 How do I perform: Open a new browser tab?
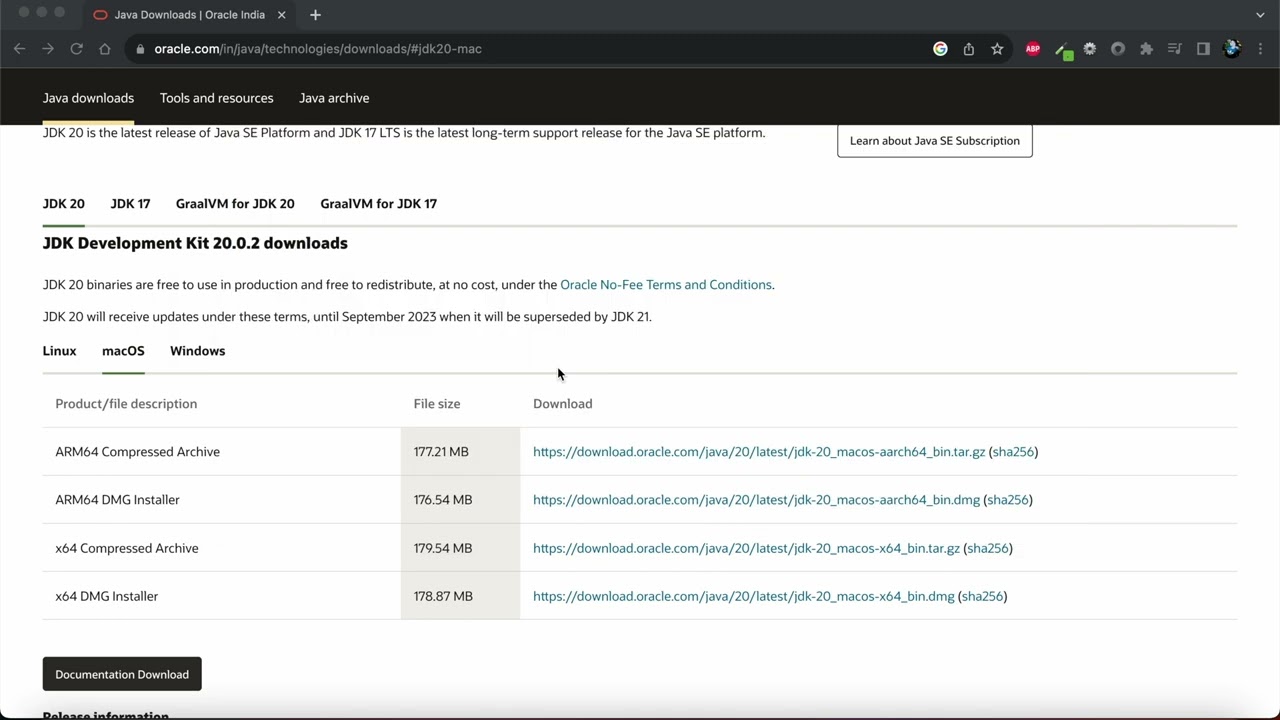pos(315,15)
